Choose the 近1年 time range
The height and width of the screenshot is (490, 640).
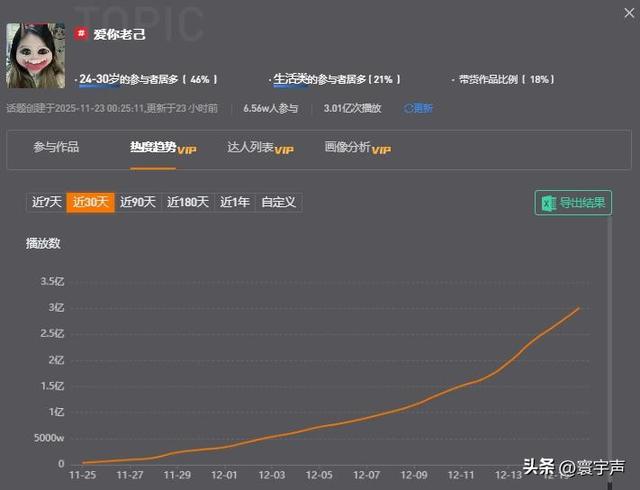point(235,202)
